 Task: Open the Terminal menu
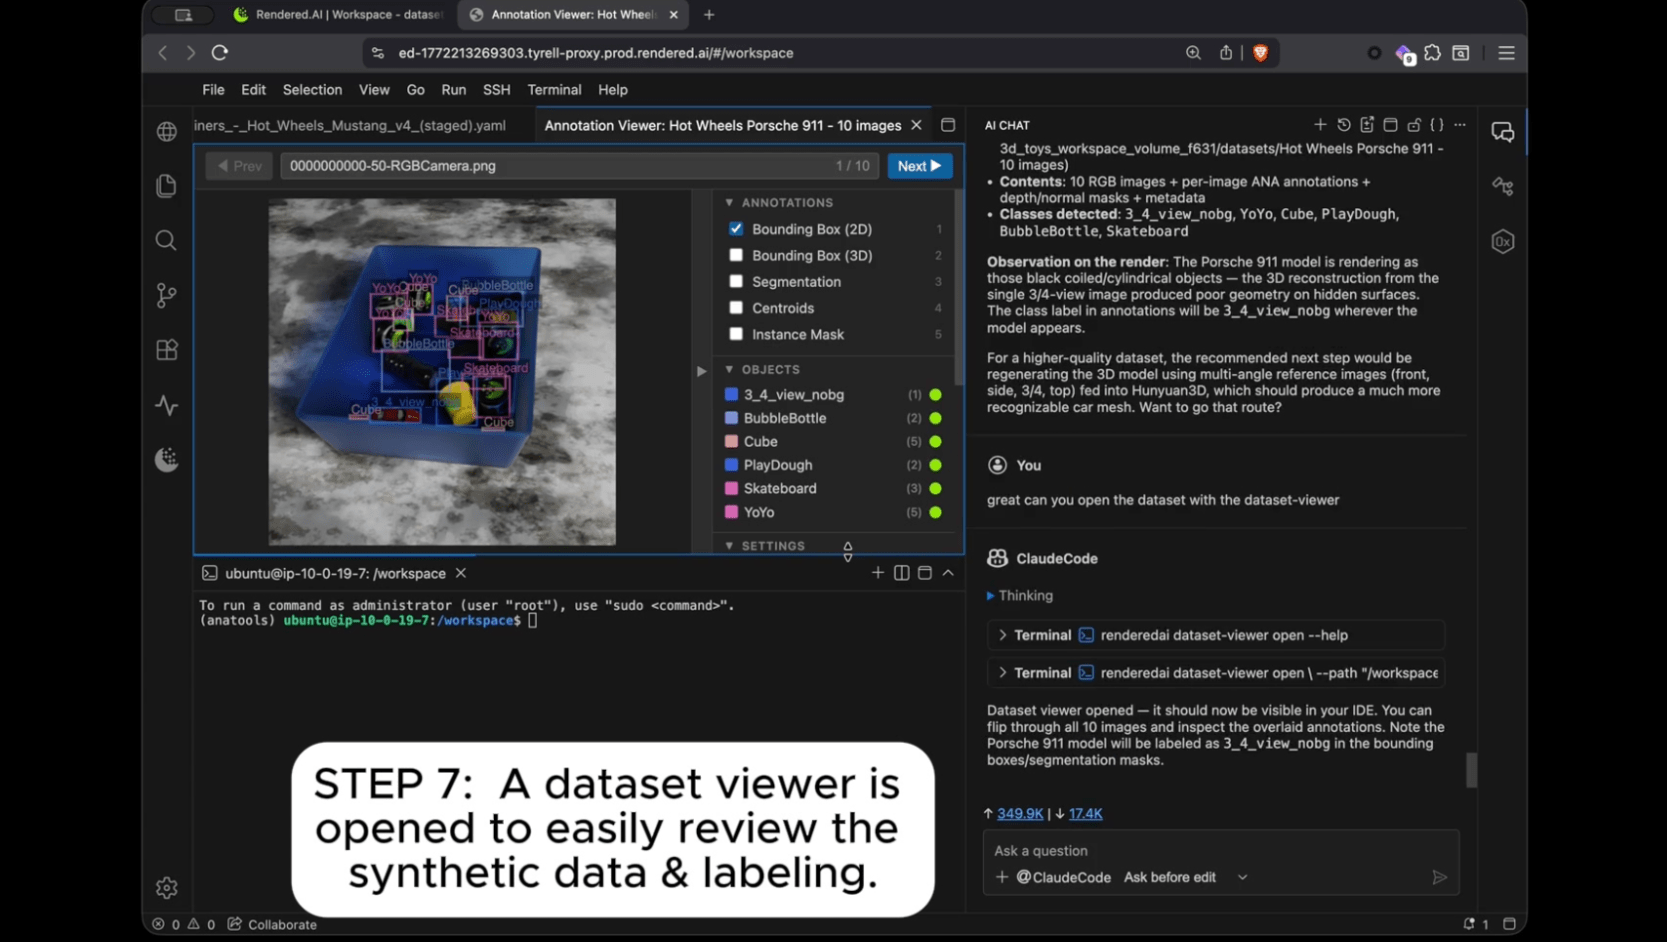pyautogui.click(x=554, y=90)
